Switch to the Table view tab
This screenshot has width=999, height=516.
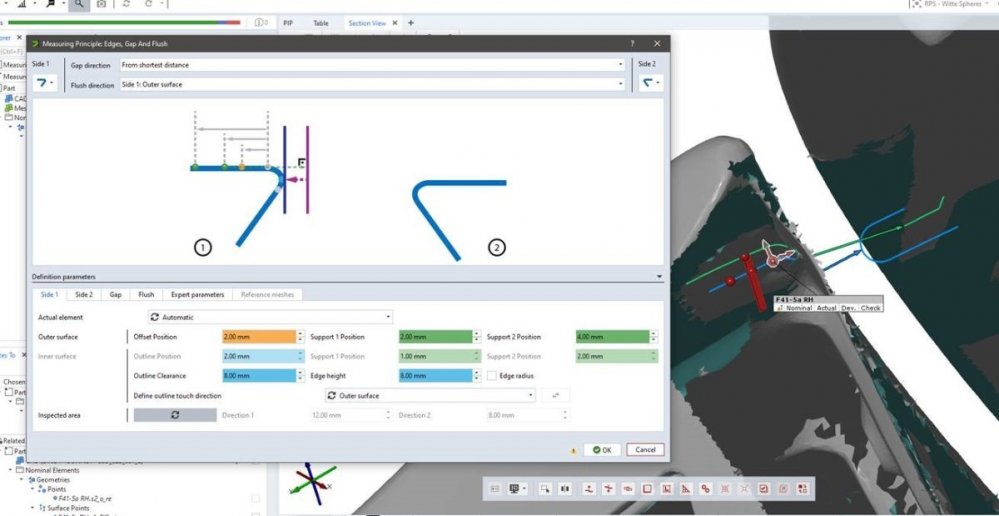tap(320, 23)
